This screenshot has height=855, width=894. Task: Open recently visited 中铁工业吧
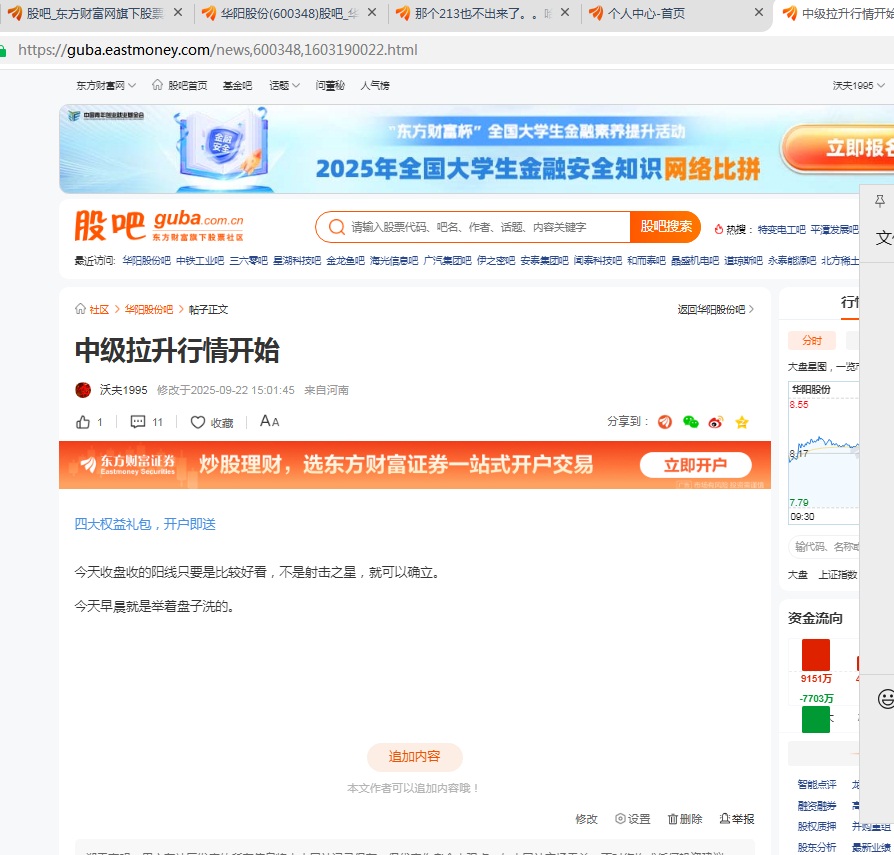[200, 260]
